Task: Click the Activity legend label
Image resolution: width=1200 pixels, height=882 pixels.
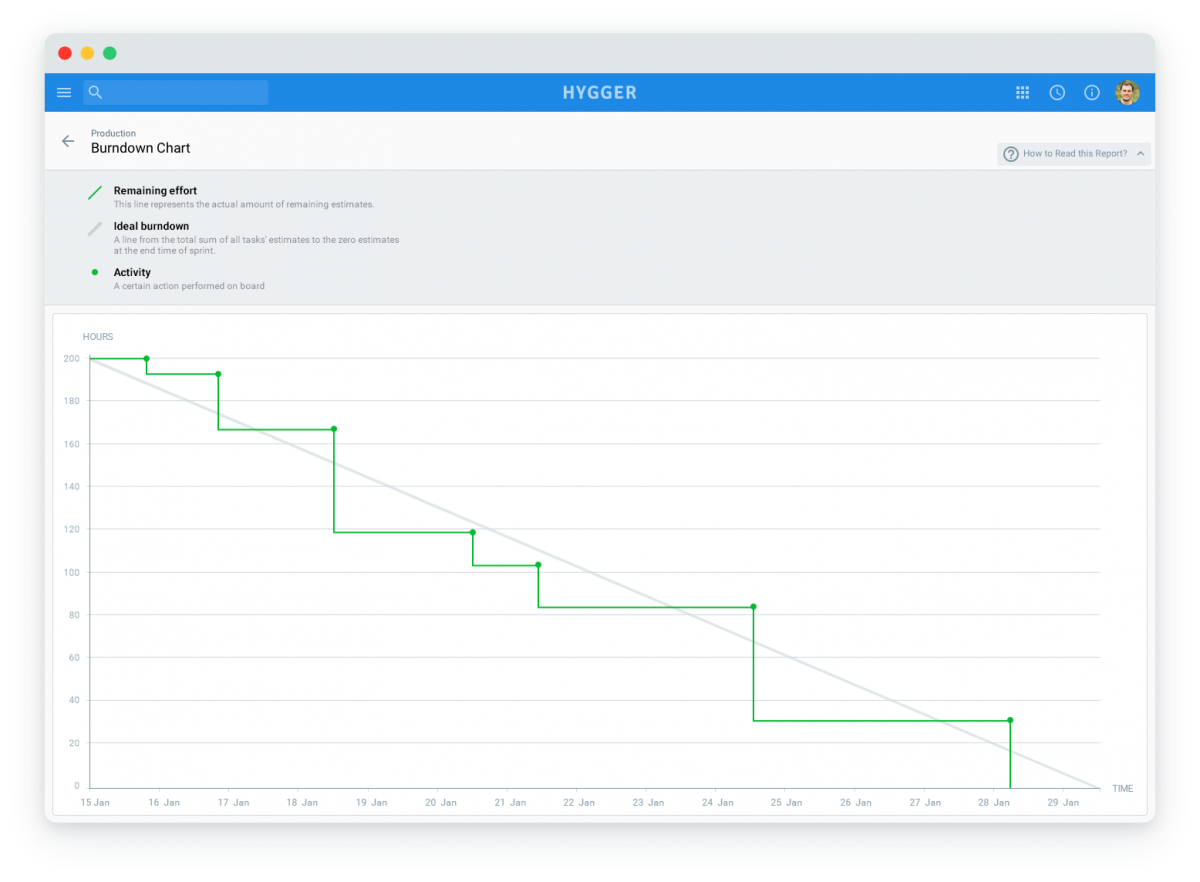Action: click(x=132, y=272)
